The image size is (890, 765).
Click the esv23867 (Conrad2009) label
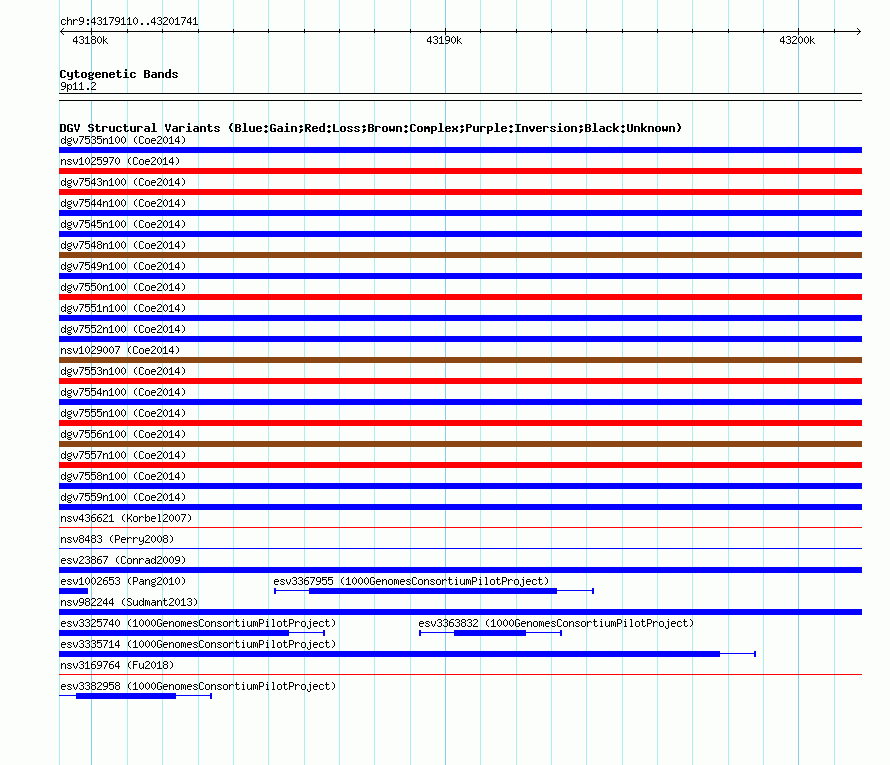click(x=123, y=560)
